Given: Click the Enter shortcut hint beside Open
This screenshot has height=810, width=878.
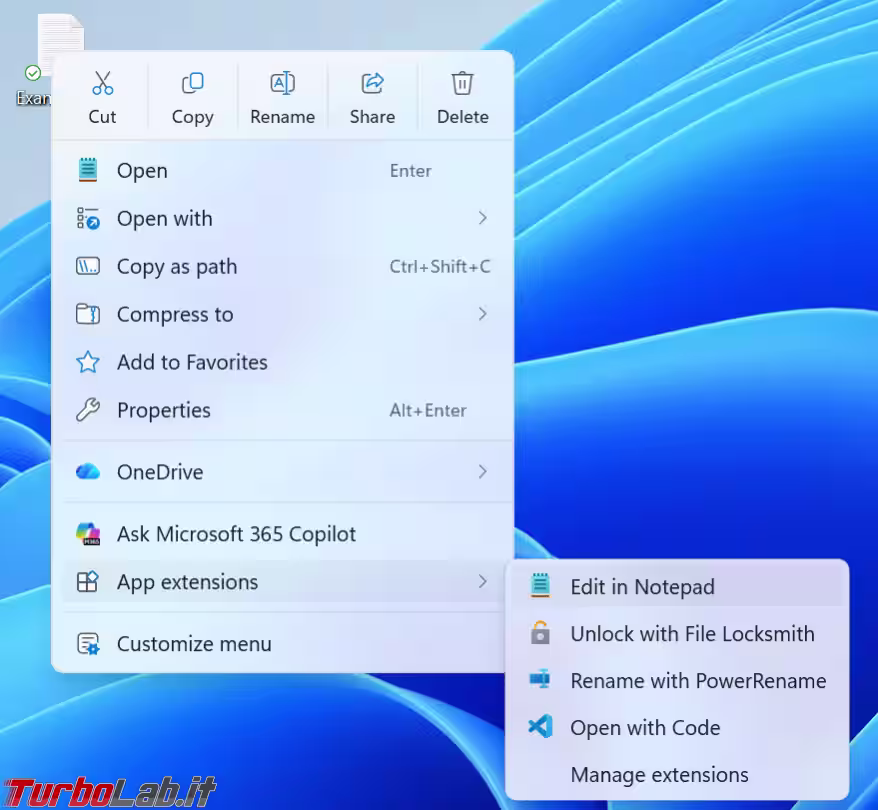Looking at the screenshot, I should click(410, 171).
